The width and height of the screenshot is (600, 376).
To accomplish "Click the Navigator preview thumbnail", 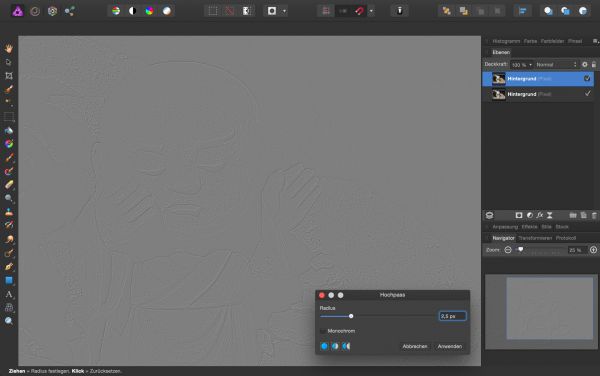I will (x=541, y=311).
